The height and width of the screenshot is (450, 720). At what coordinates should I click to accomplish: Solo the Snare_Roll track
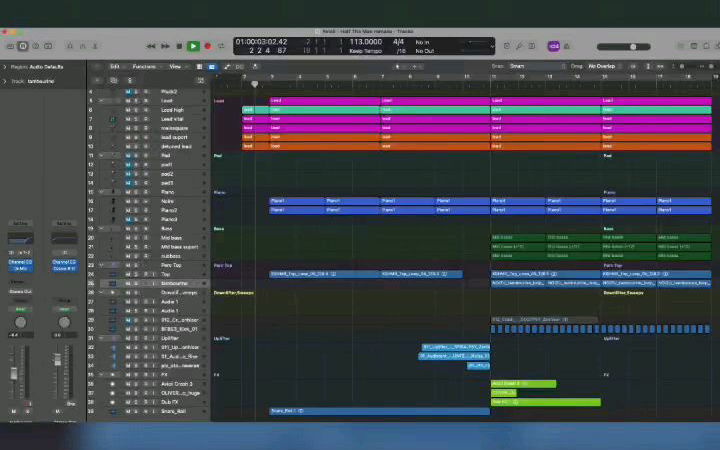(135, 411)
